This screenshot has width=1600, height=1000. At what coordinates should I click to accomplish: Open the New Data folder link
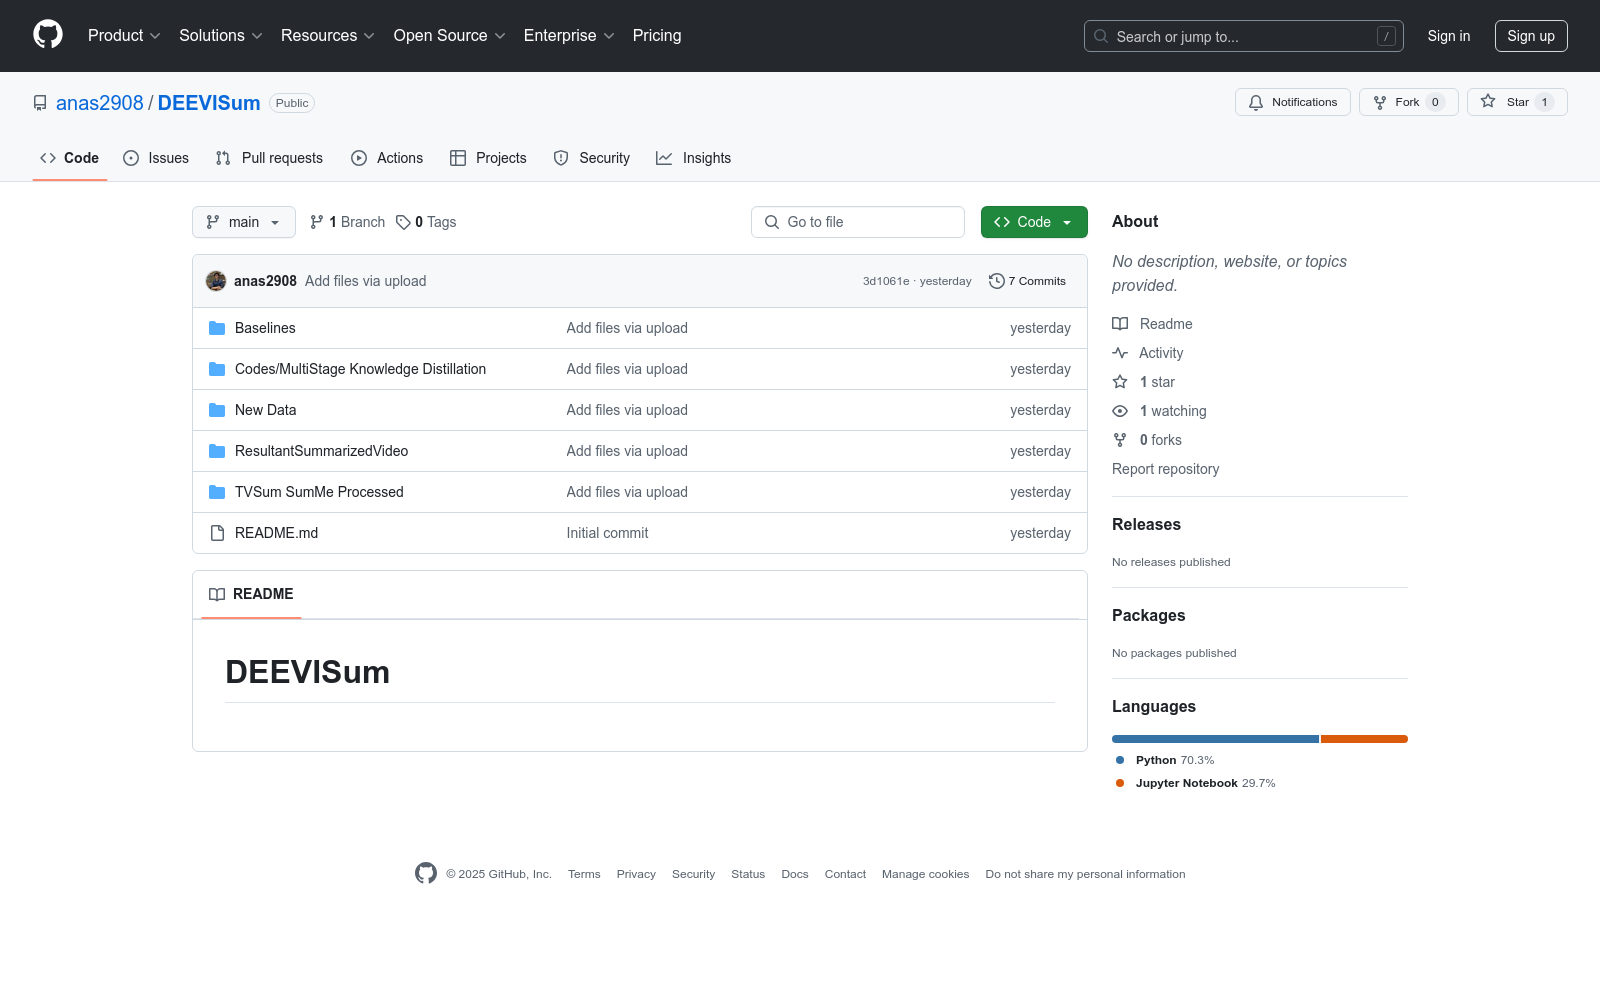(265, 410)
